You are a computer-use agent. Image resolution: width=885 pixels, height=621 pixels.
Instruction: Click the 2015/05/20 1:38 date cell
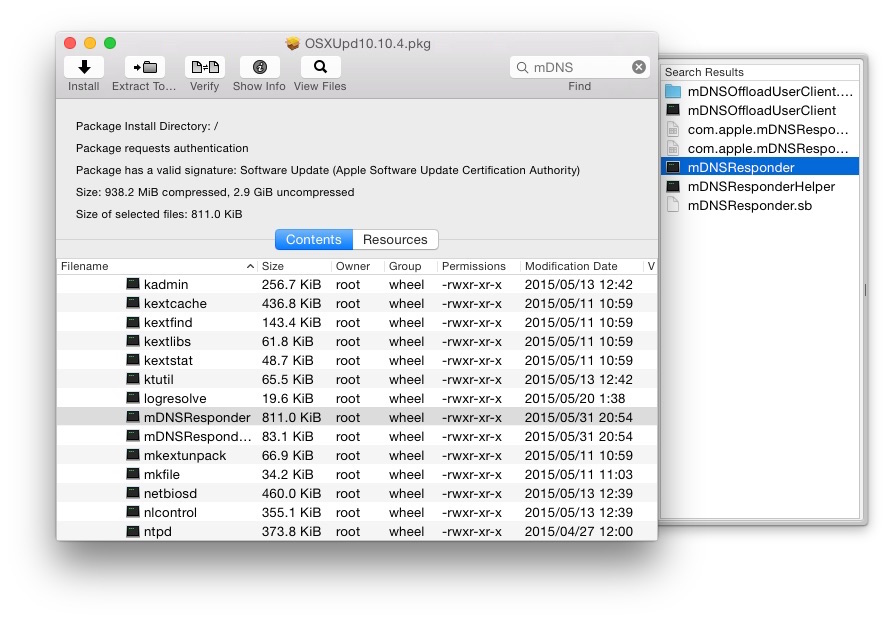(575, 399)
